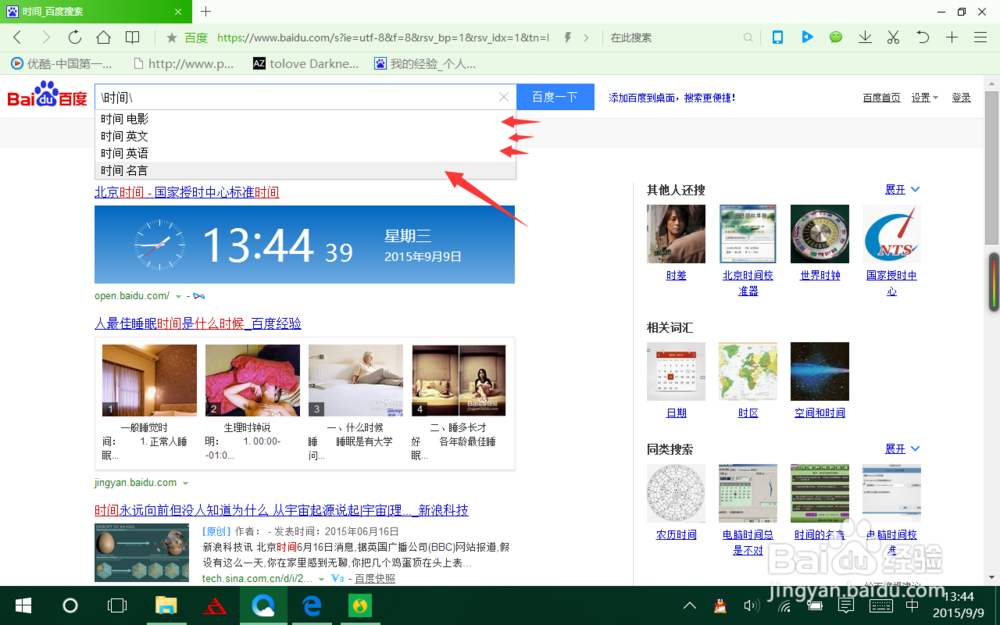Click the 北京时间校准器 thumbnail
The height and width of the screenshot is (625, 1000).
point(747,234)
